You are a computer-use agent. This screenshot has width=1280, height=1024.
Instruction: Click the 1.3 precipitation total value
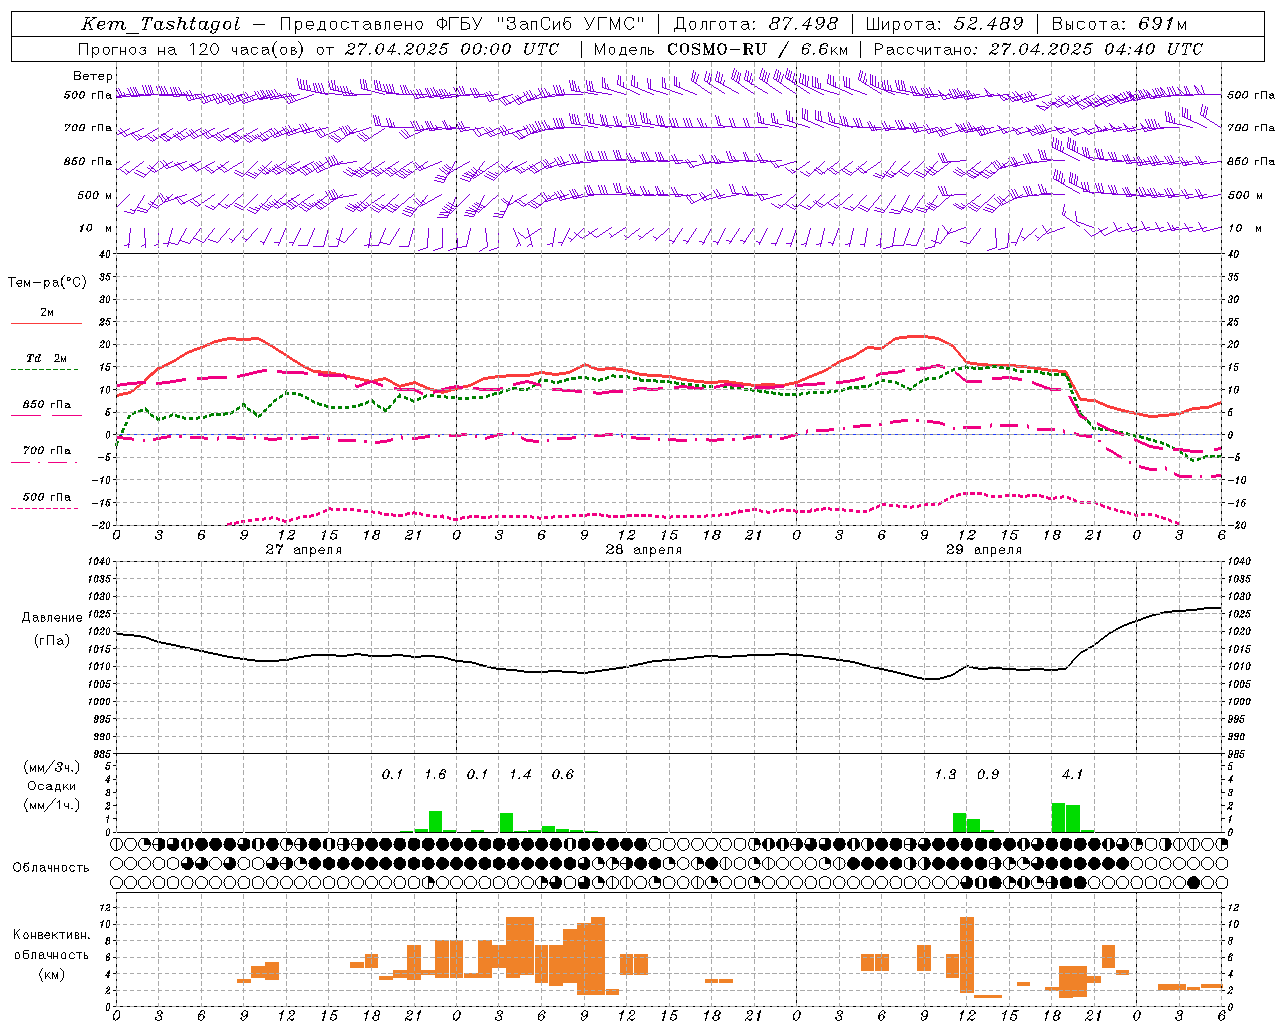[x=945, y=775]
